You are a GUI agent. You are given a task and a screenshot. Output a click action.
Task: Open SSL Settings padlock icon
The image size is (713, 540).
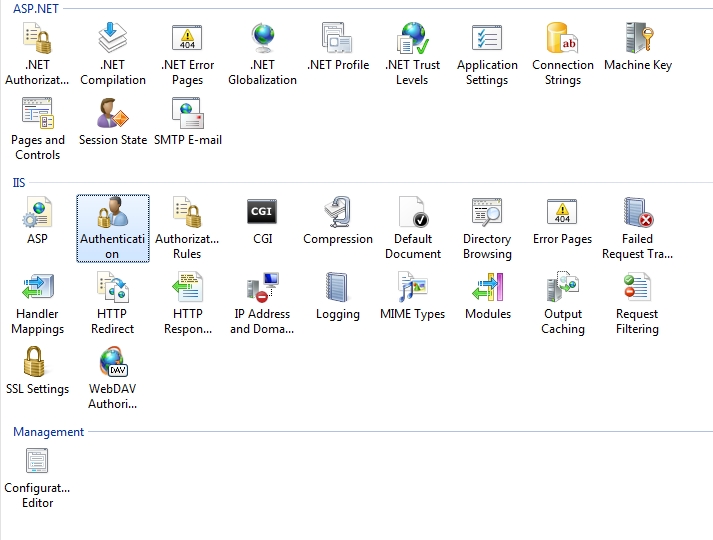[x=35, y=362]
